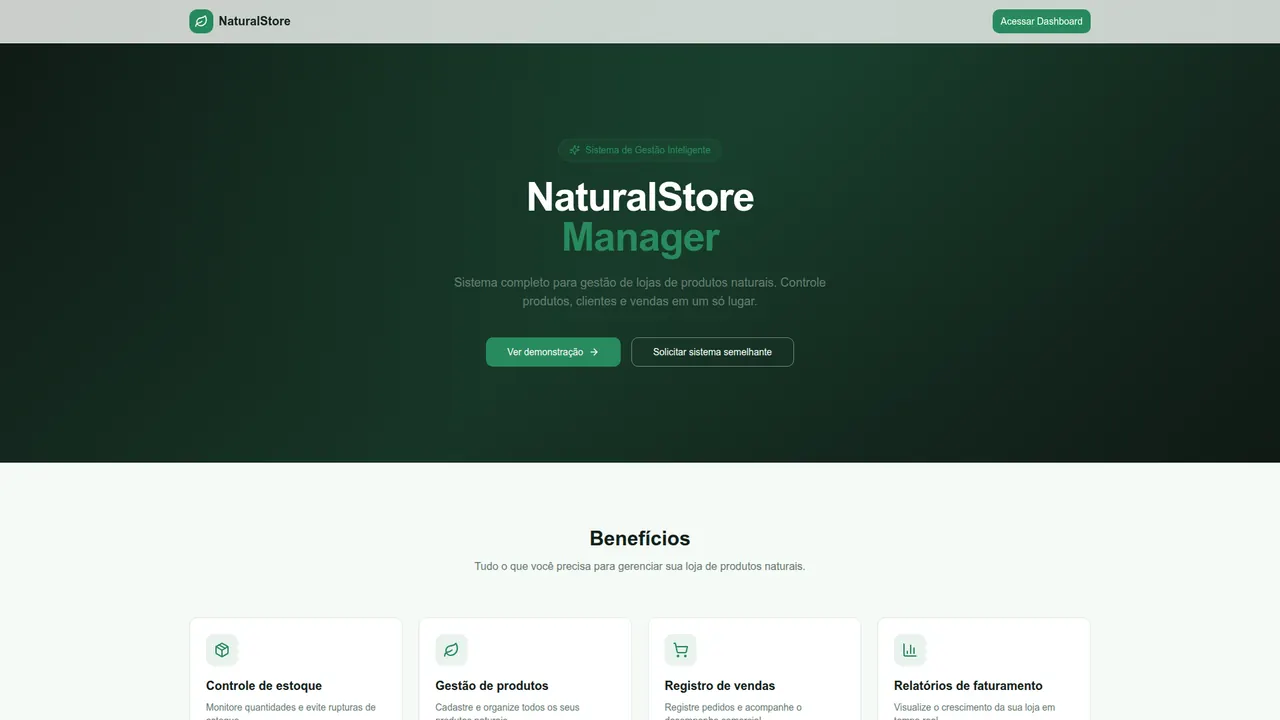Select the Controle de estoque card title

[x=264, y=686]
